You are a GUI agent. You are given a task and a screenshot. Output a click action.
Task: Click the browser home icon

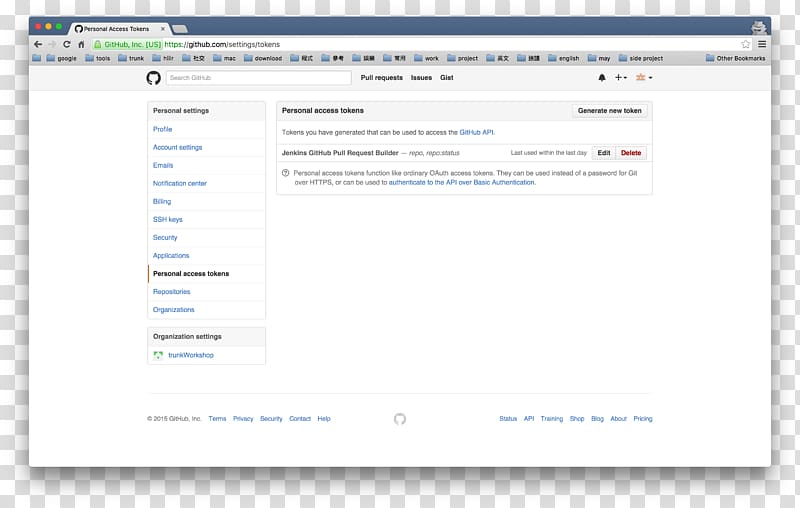[81, 44]
